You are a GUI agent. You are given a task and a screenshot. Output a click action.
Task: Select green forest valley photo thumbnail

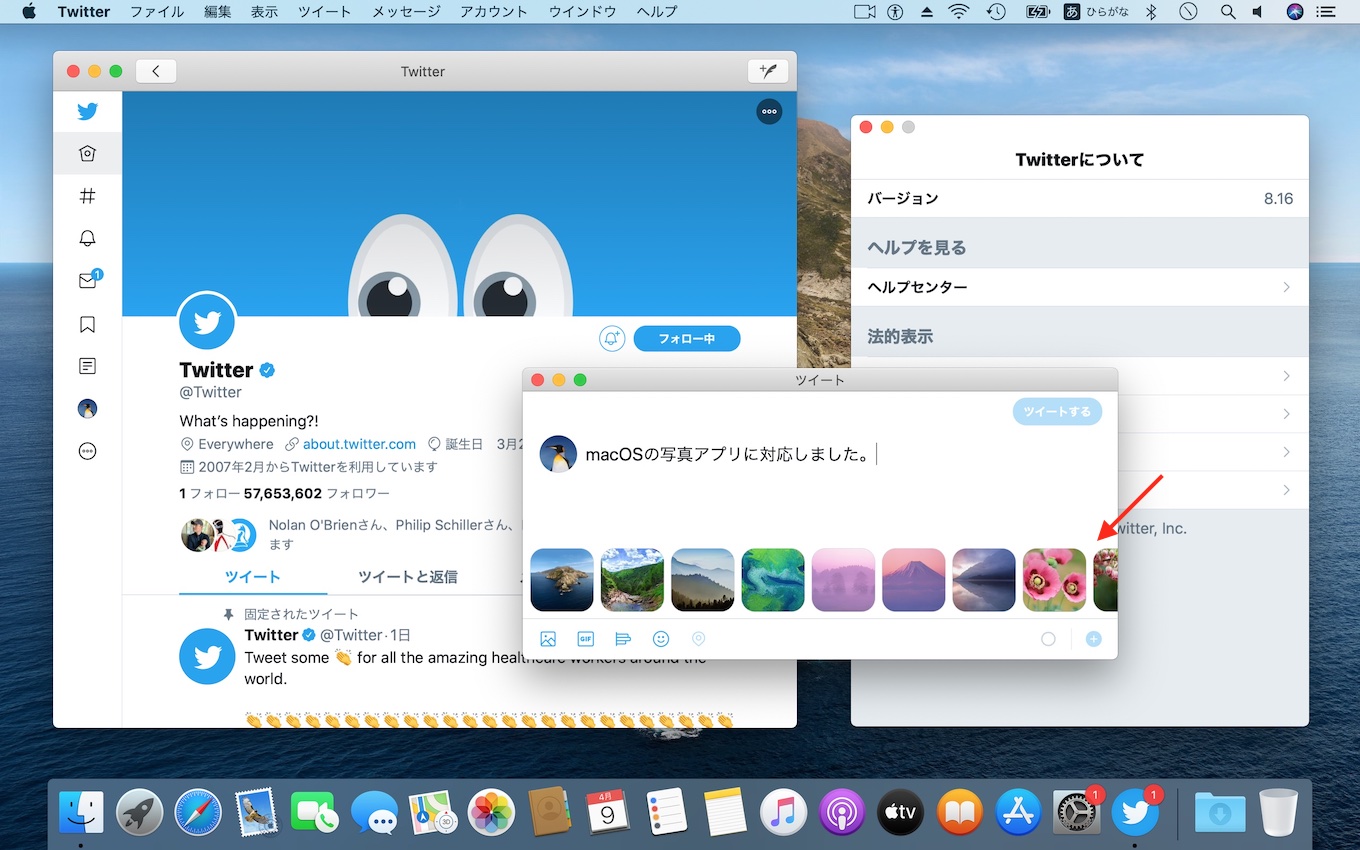tap(633, 580)
